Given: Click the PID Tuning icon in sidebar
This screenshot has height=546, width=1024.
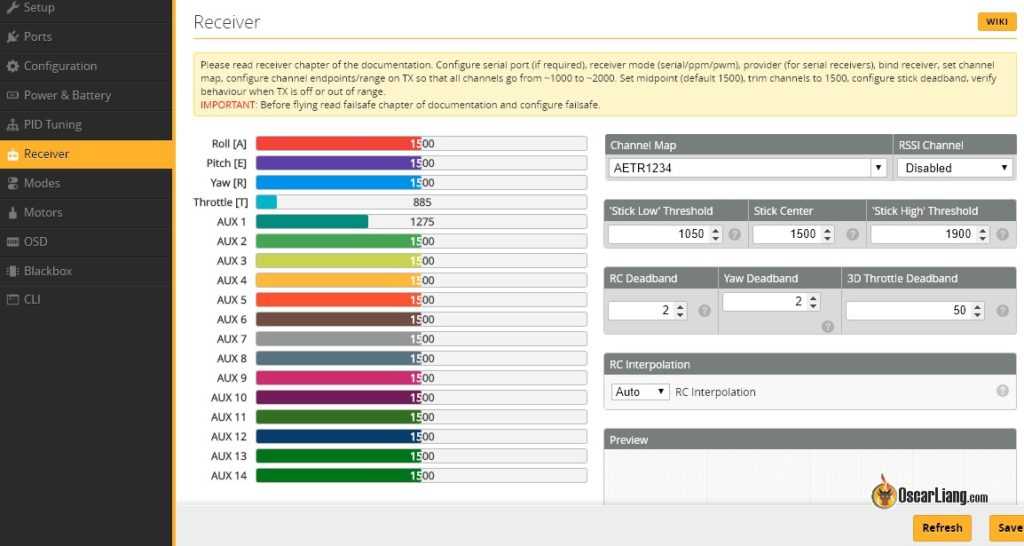Looking at the screenshot, I should 13,125.
